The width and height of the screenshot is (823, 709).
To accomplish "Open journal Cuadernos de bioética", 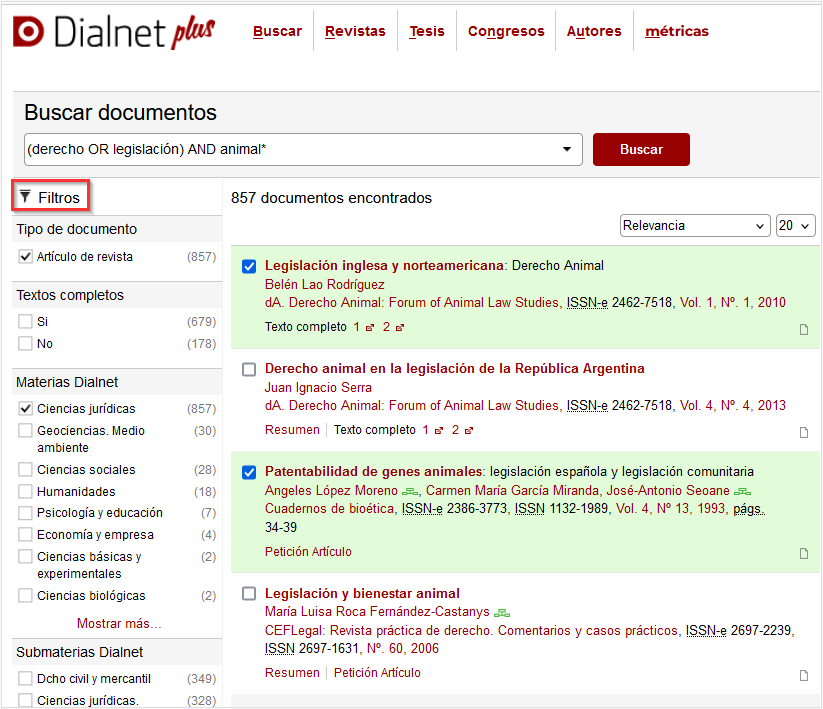I will (329, 509).
